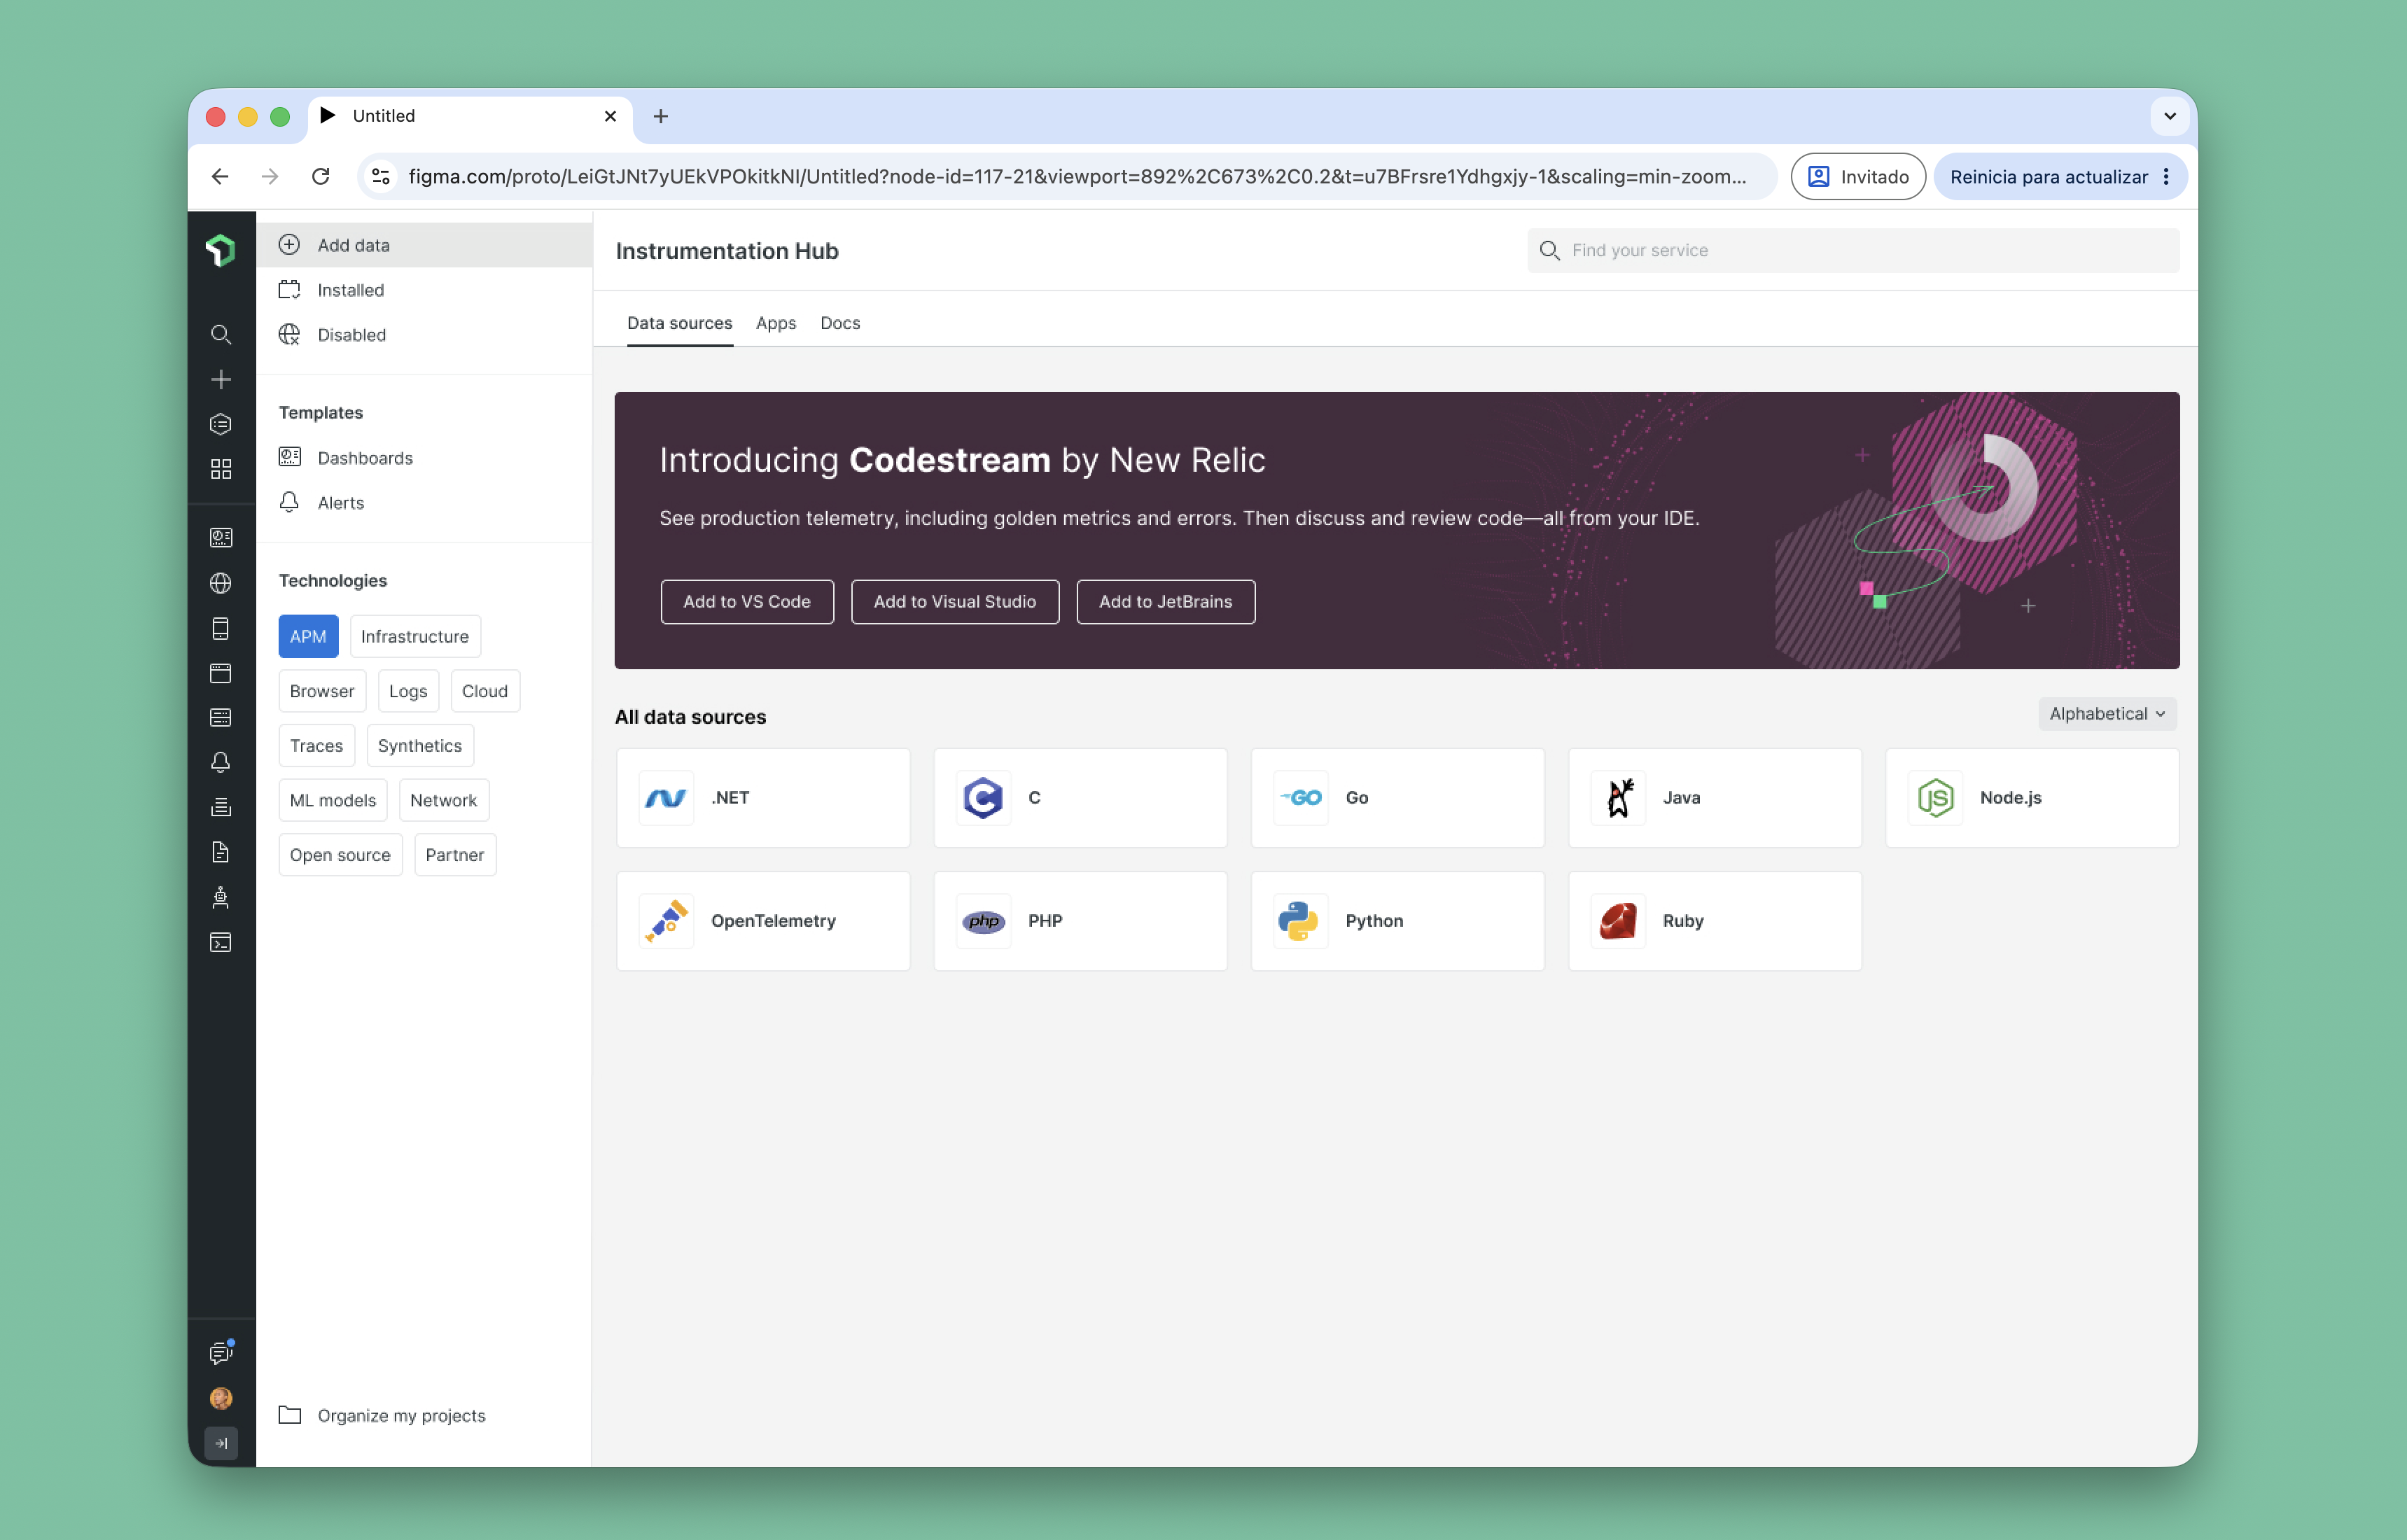Image resolution: width=2407 pixels, height=1540 pixels.
Task: Reload the page with refresh icon
Action: click(320, 177)
